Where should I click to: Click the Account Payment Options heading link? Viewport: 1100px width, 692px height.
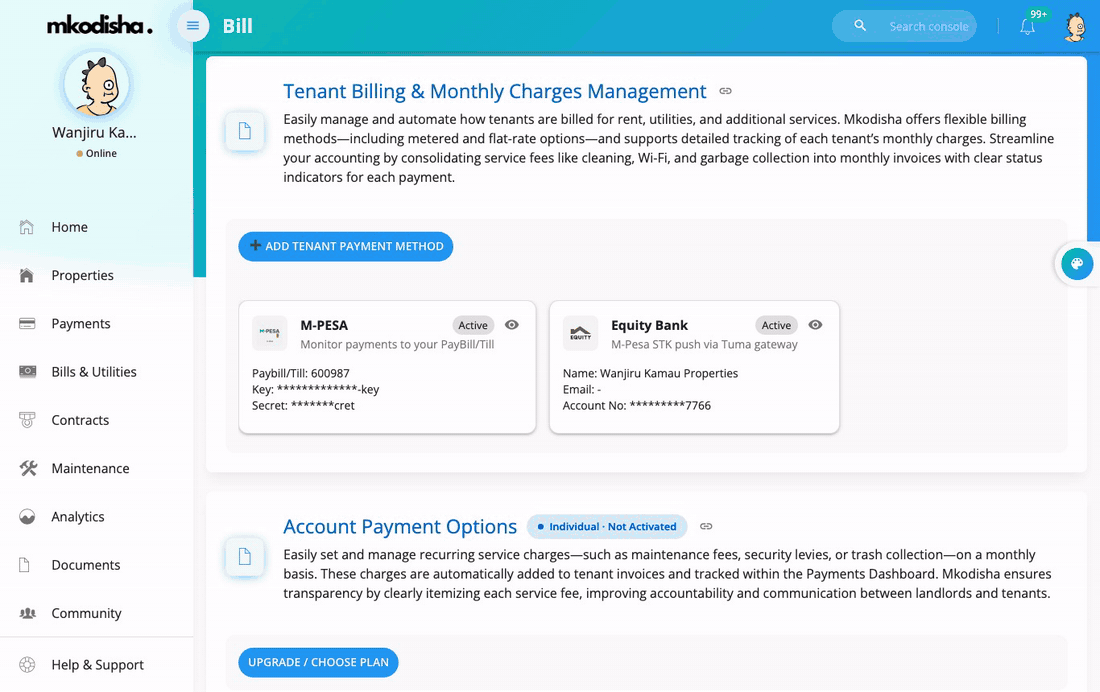point(400,526)
